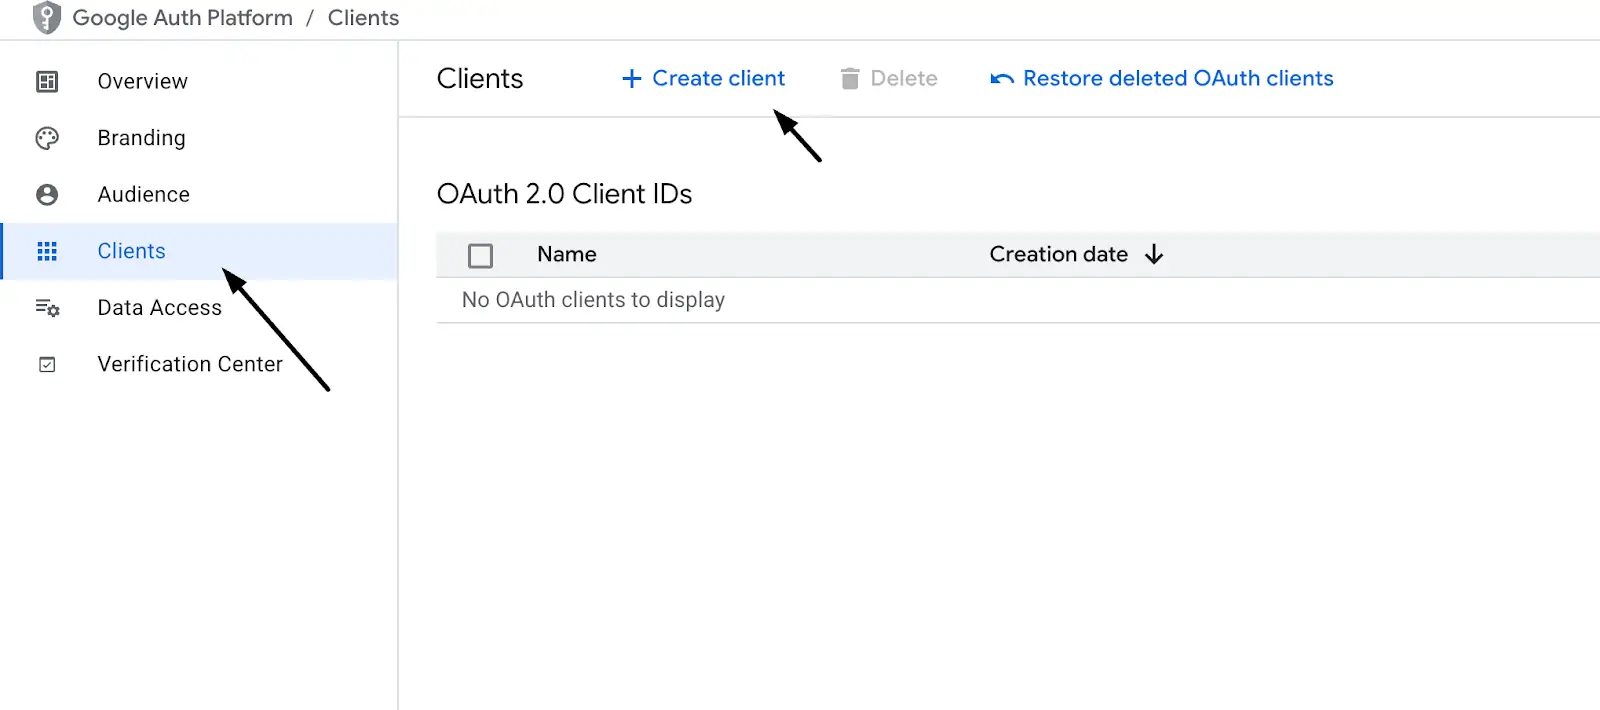Click the plus icon beside Create client
Viewport: 1600px width, 710px height.
point(632,79)
